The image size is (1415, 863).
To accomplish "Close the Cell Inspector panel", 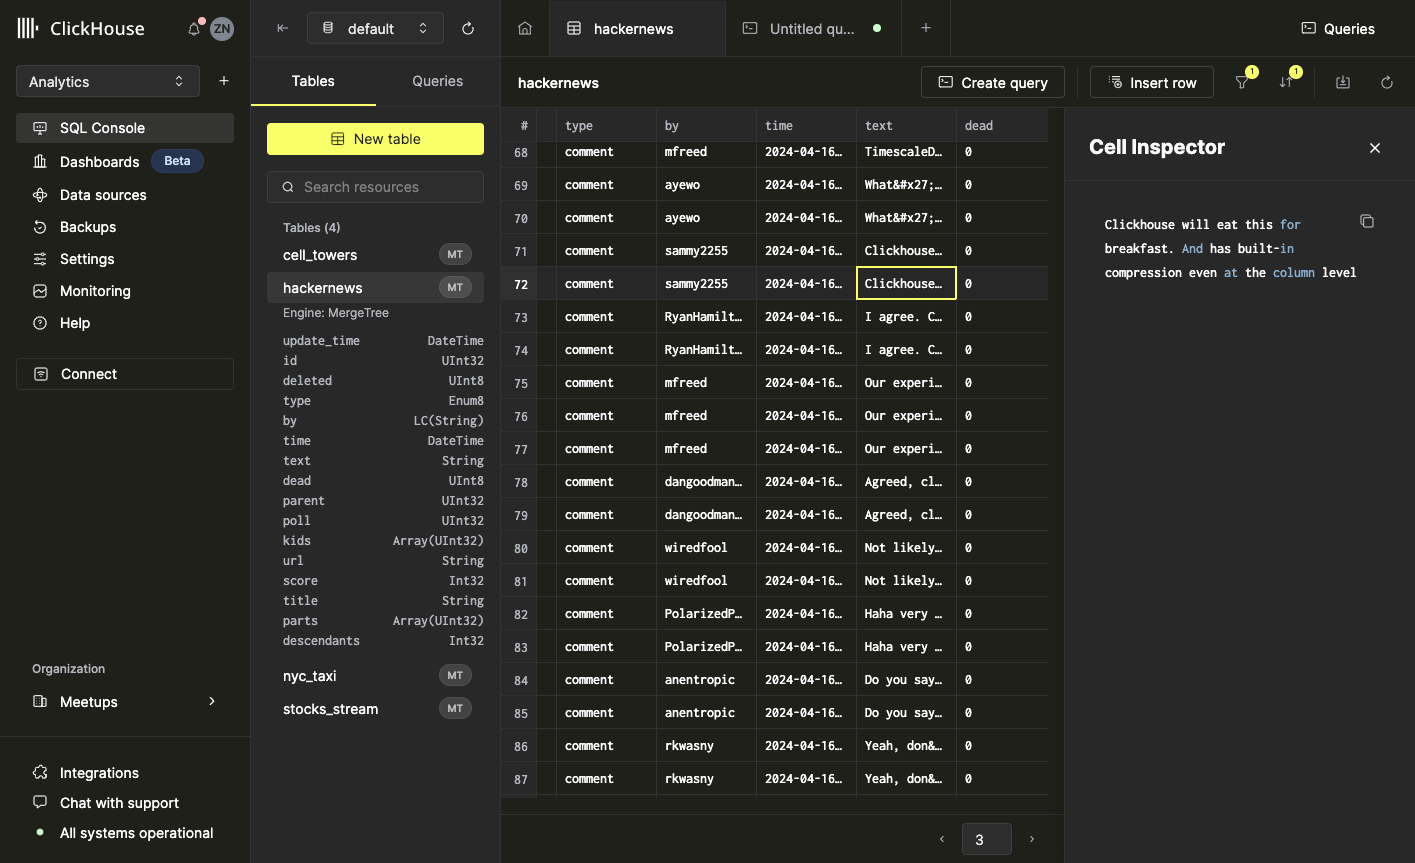I will [1375, 148].
